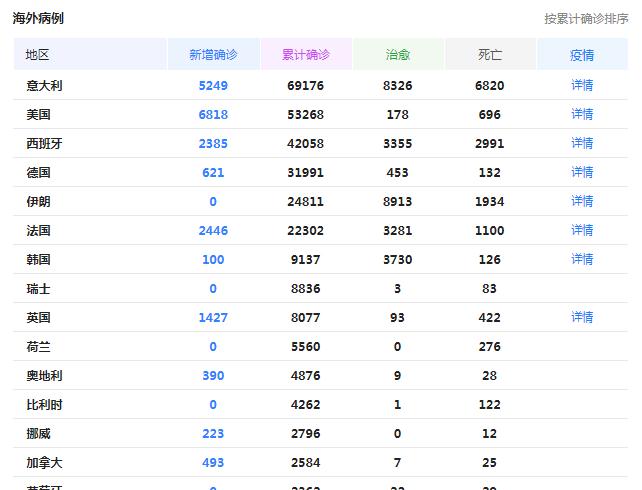Open 详情 link for 法国

tap(582, 230)
